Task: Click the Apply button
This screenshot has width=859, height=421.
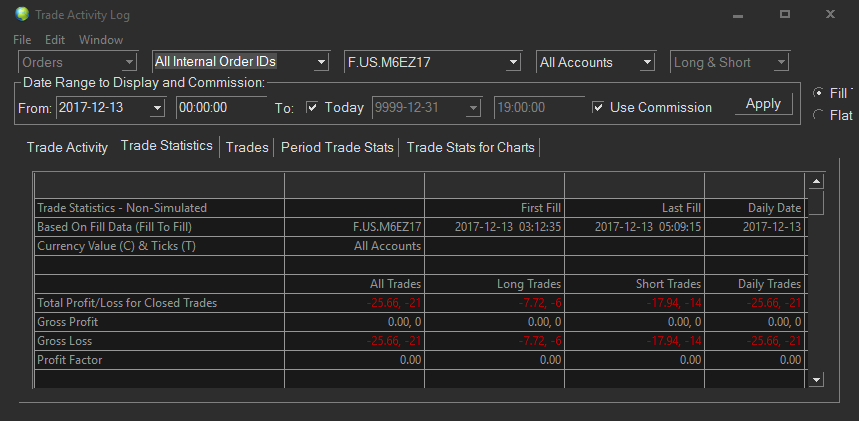Action: tap(763, 104)
